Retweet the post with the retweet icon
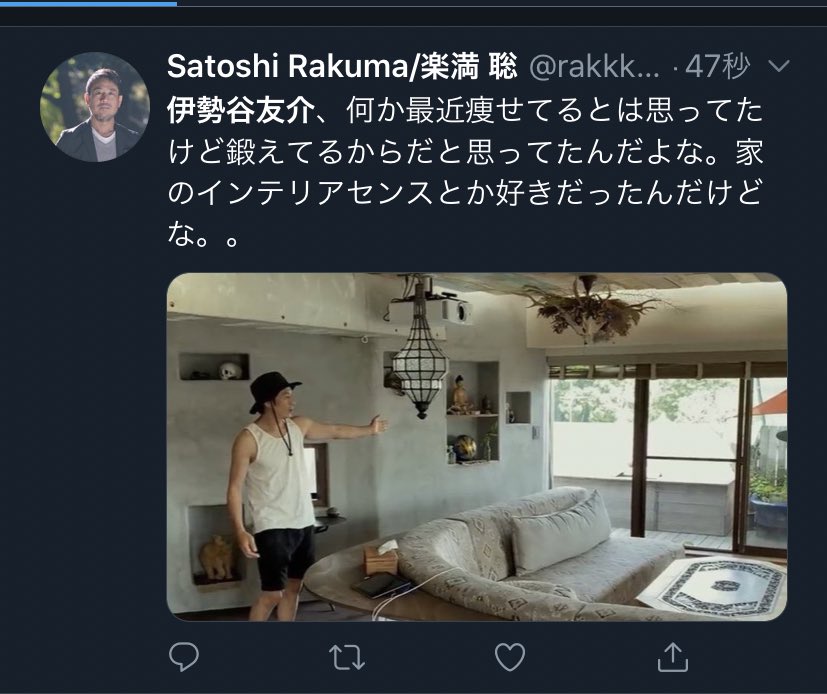 [347, 657]
